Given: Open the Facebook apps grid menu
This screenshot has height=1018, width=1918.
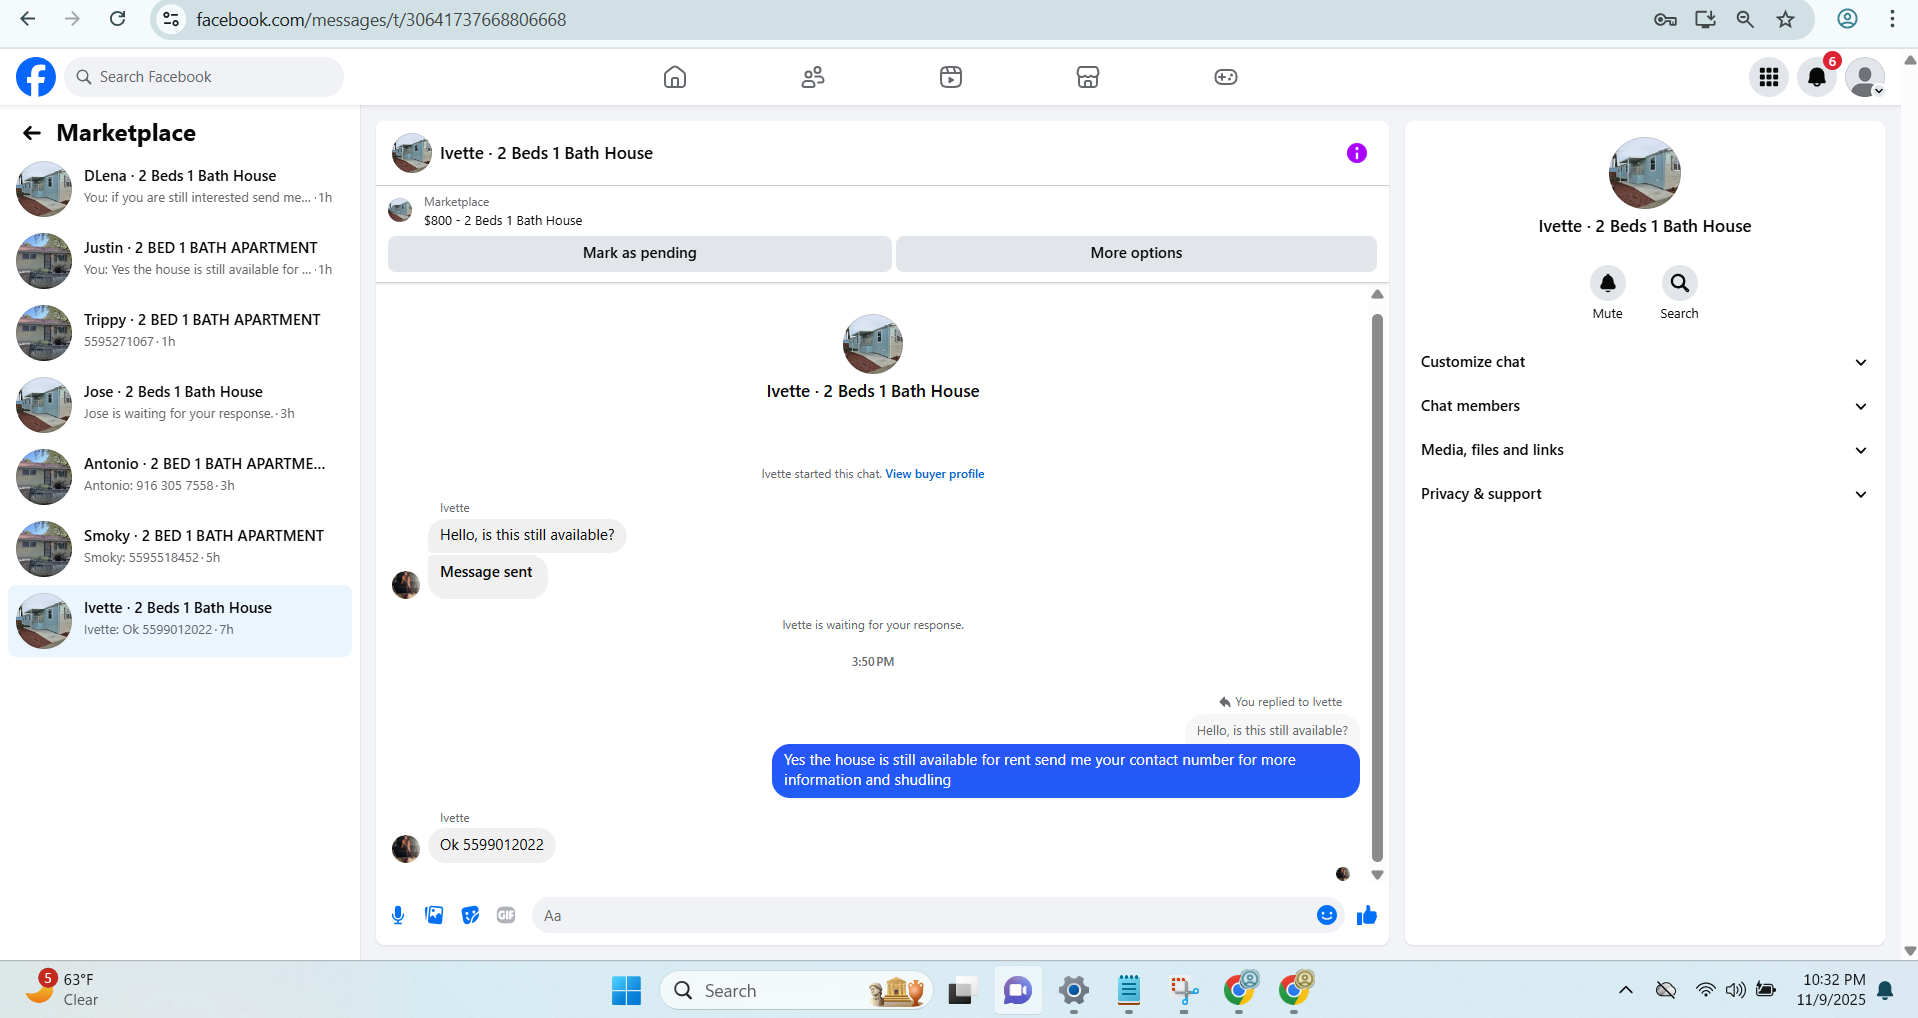Looking at the screenshot, I should [x=1769, y=77].
